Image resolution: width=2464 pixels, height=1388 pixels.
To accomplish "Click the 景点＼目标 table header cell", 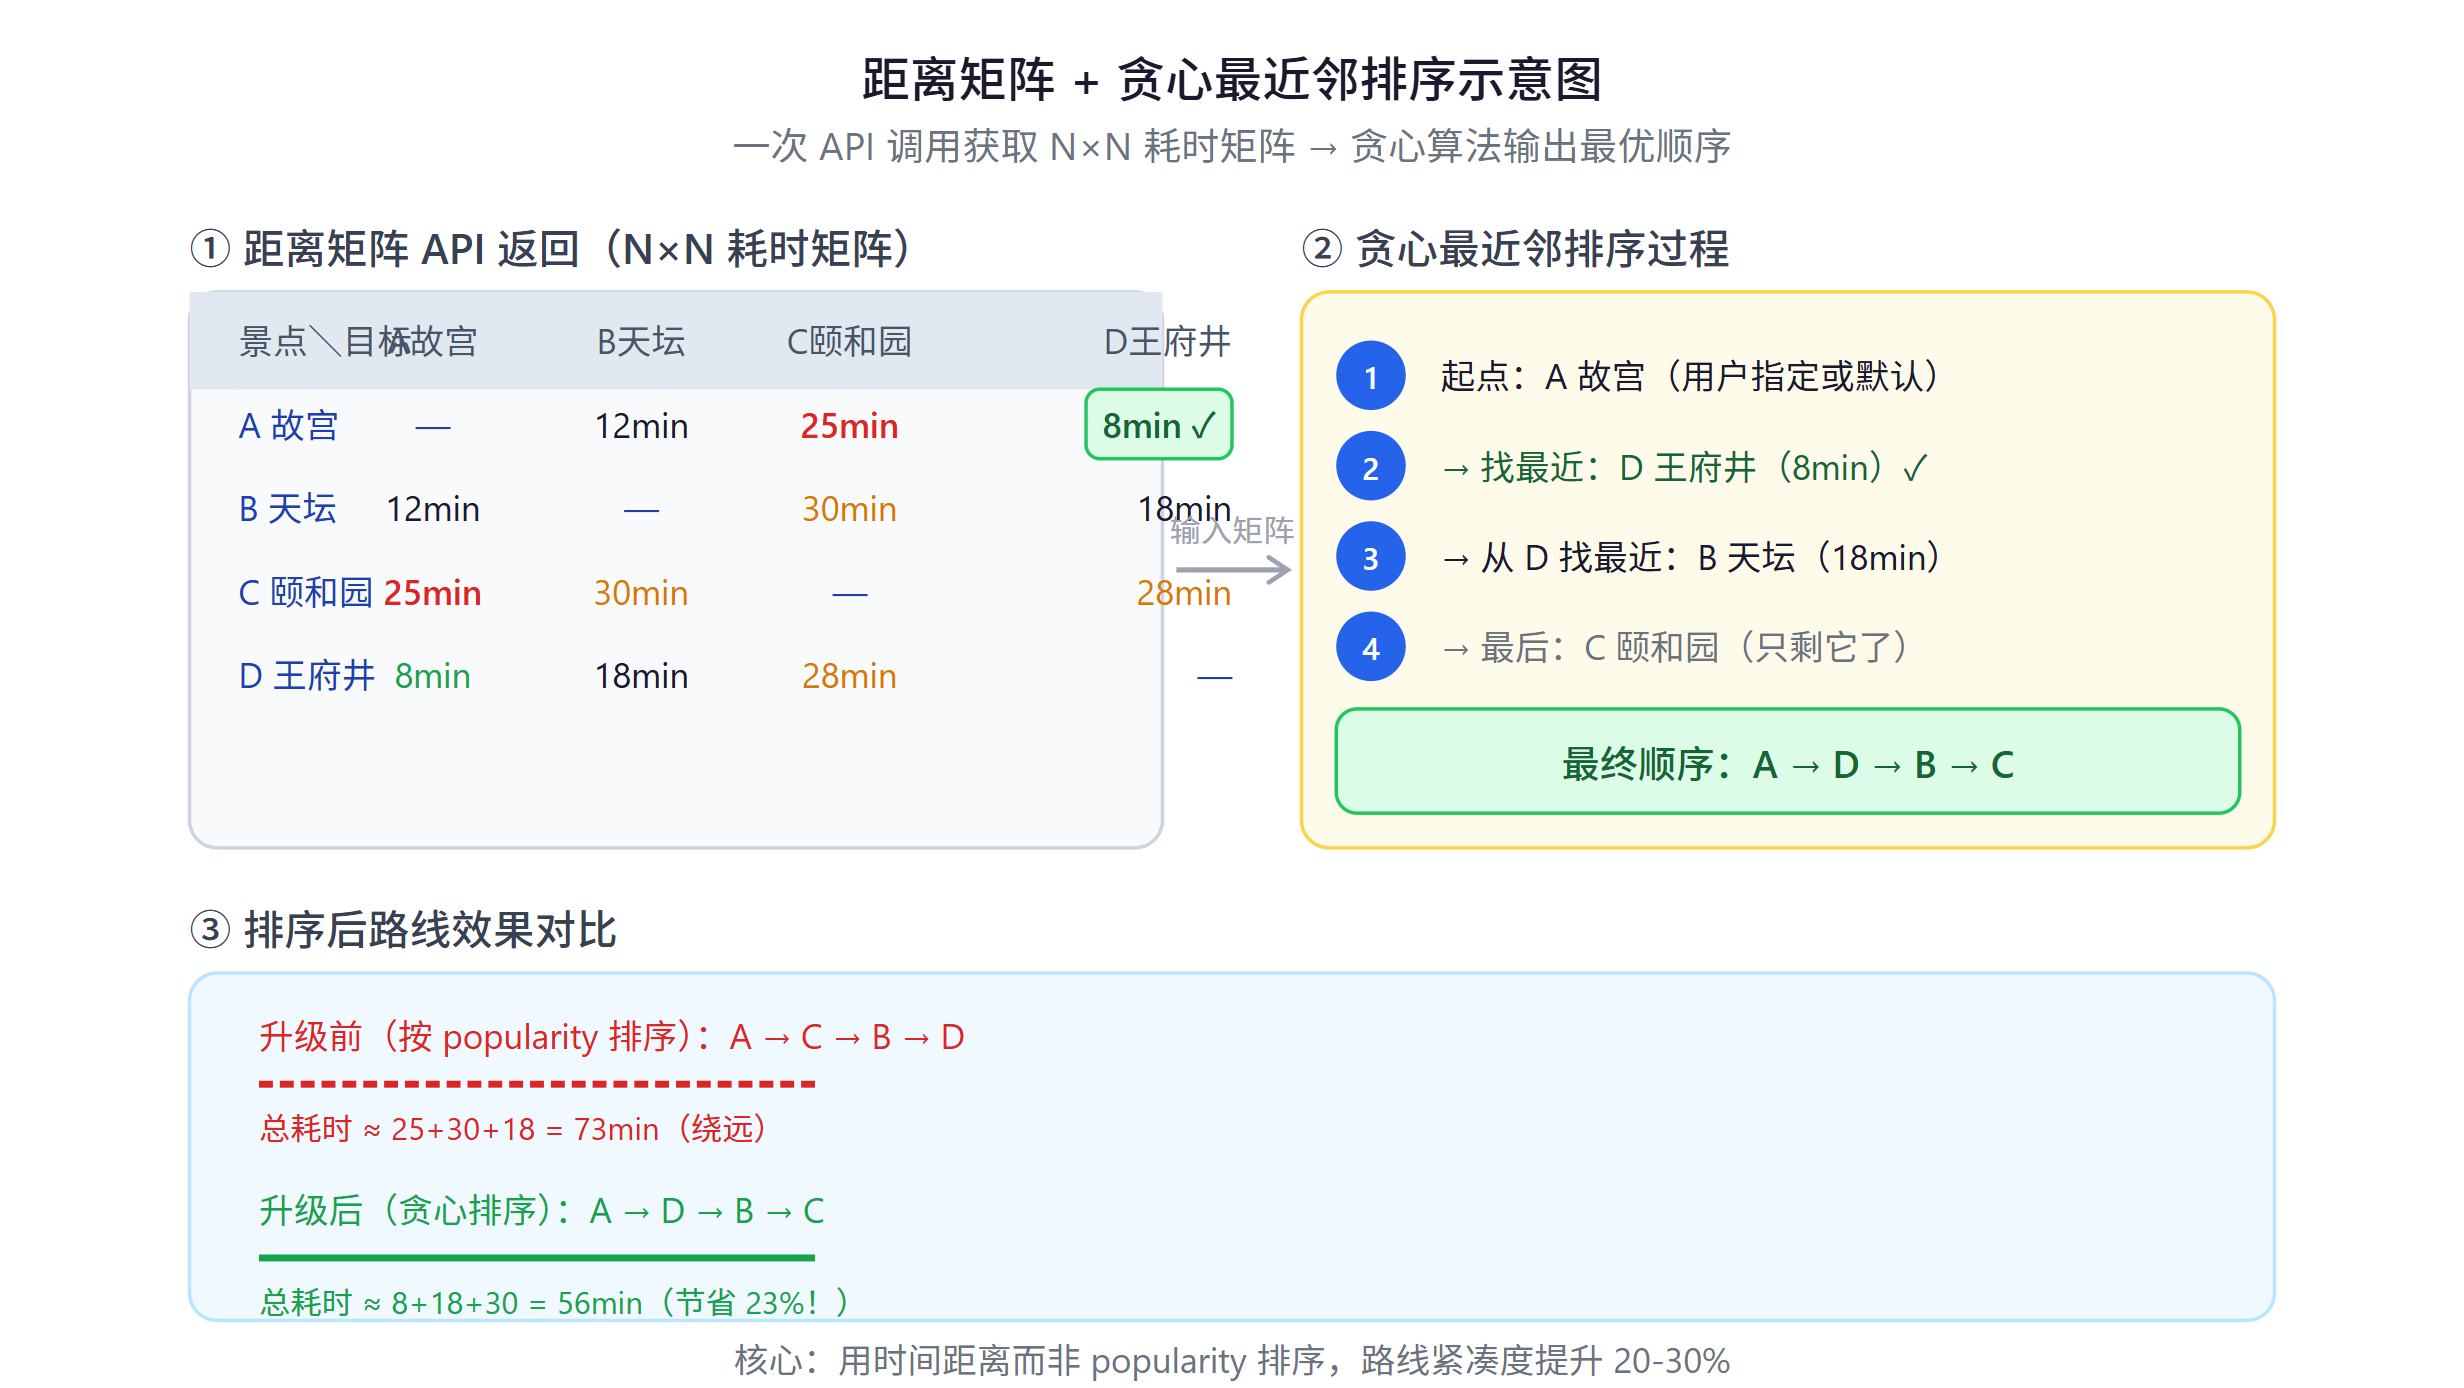I will pos(325,342).
